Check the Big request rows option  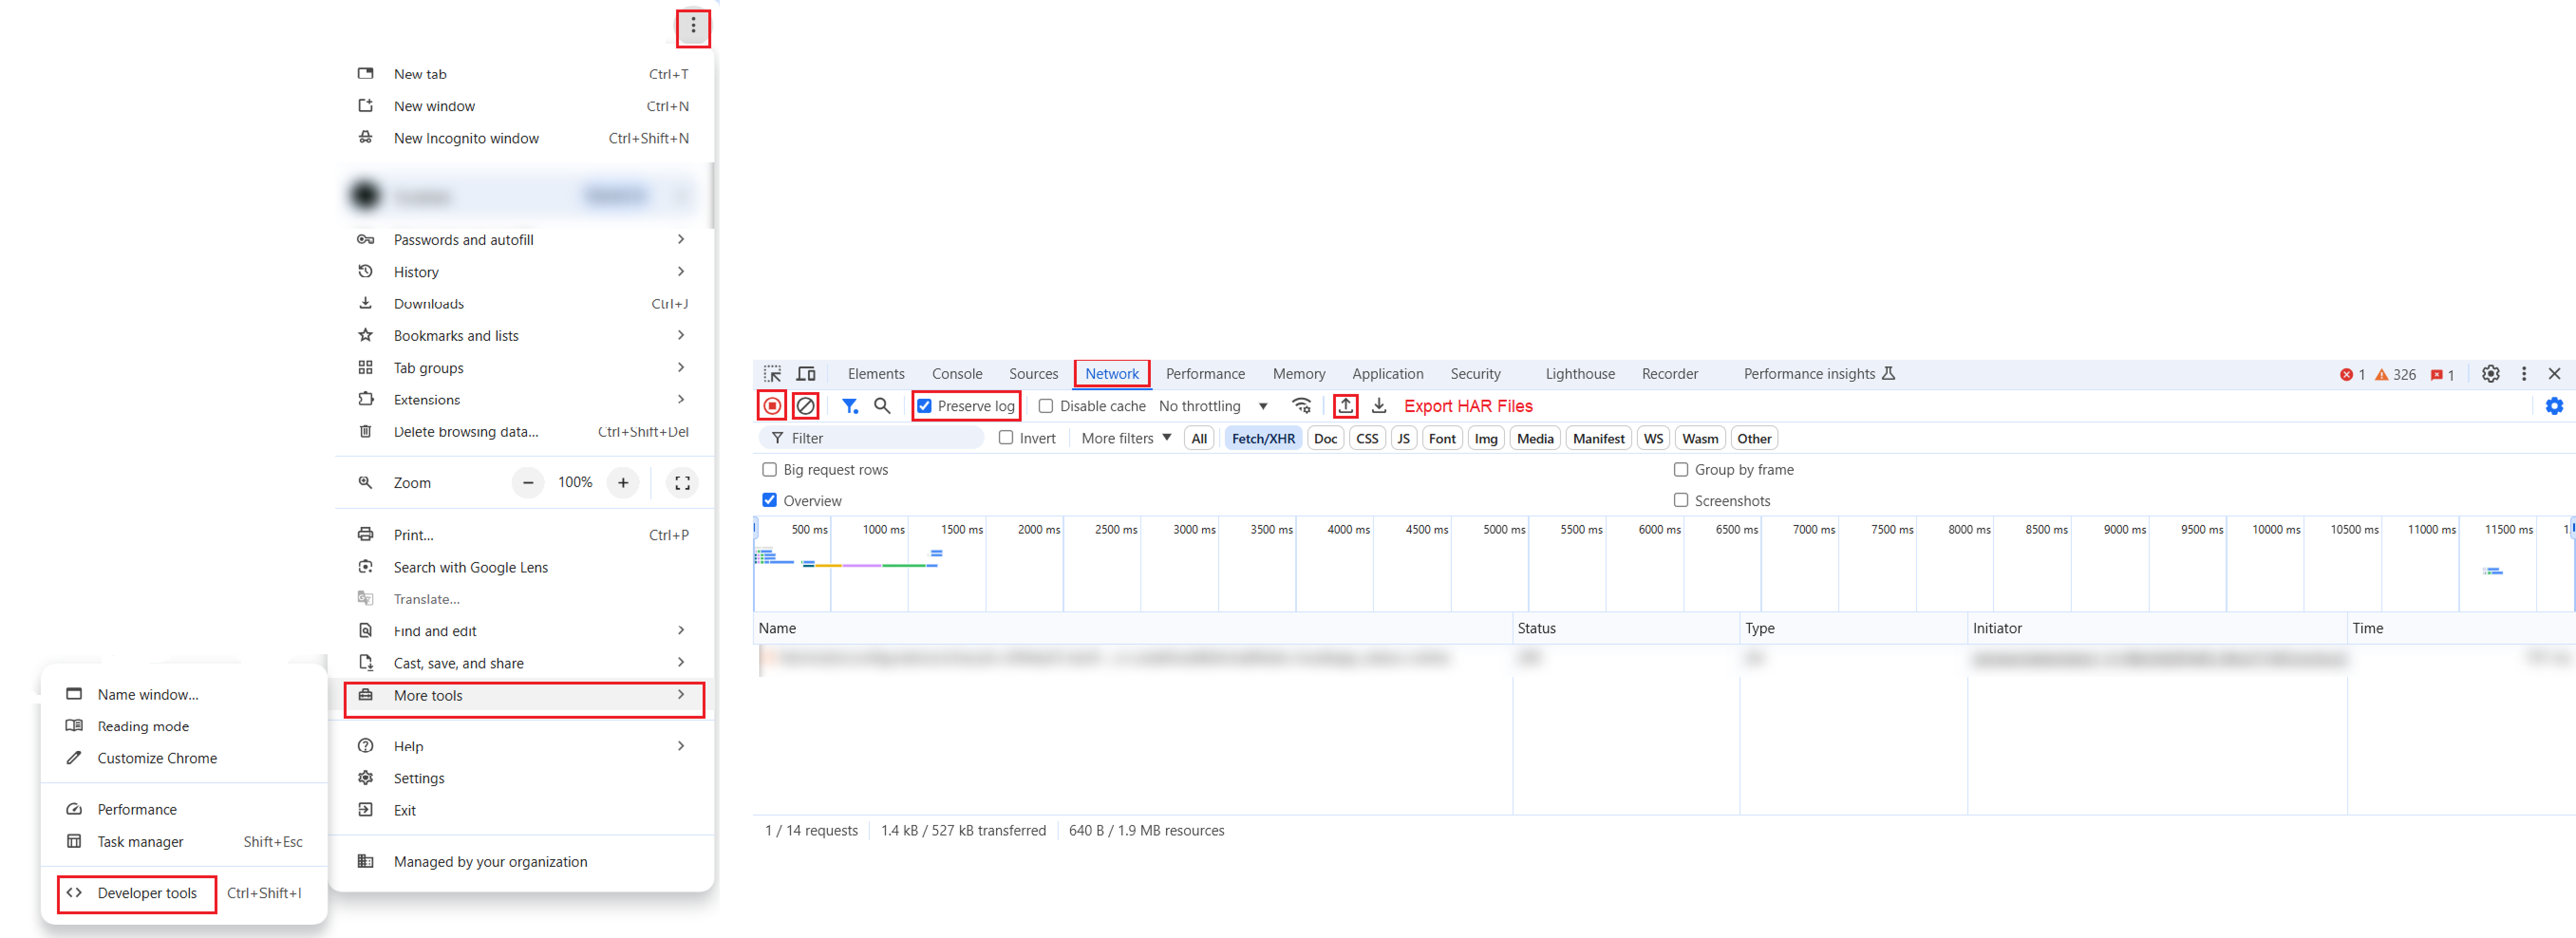pyautogui.click(x=769, y=470)
